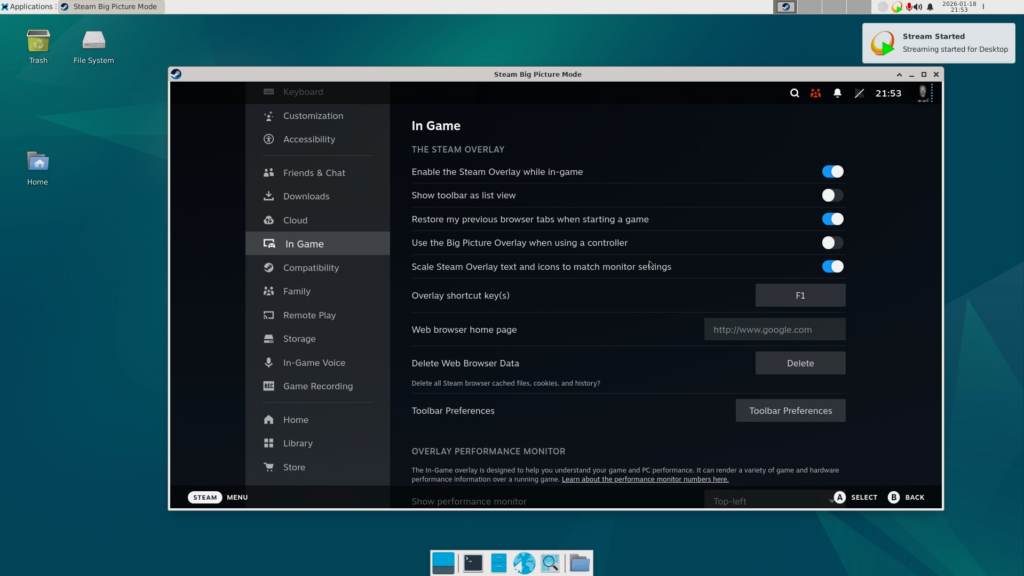Open the Toolbar Preferences button

click(790, 411)
